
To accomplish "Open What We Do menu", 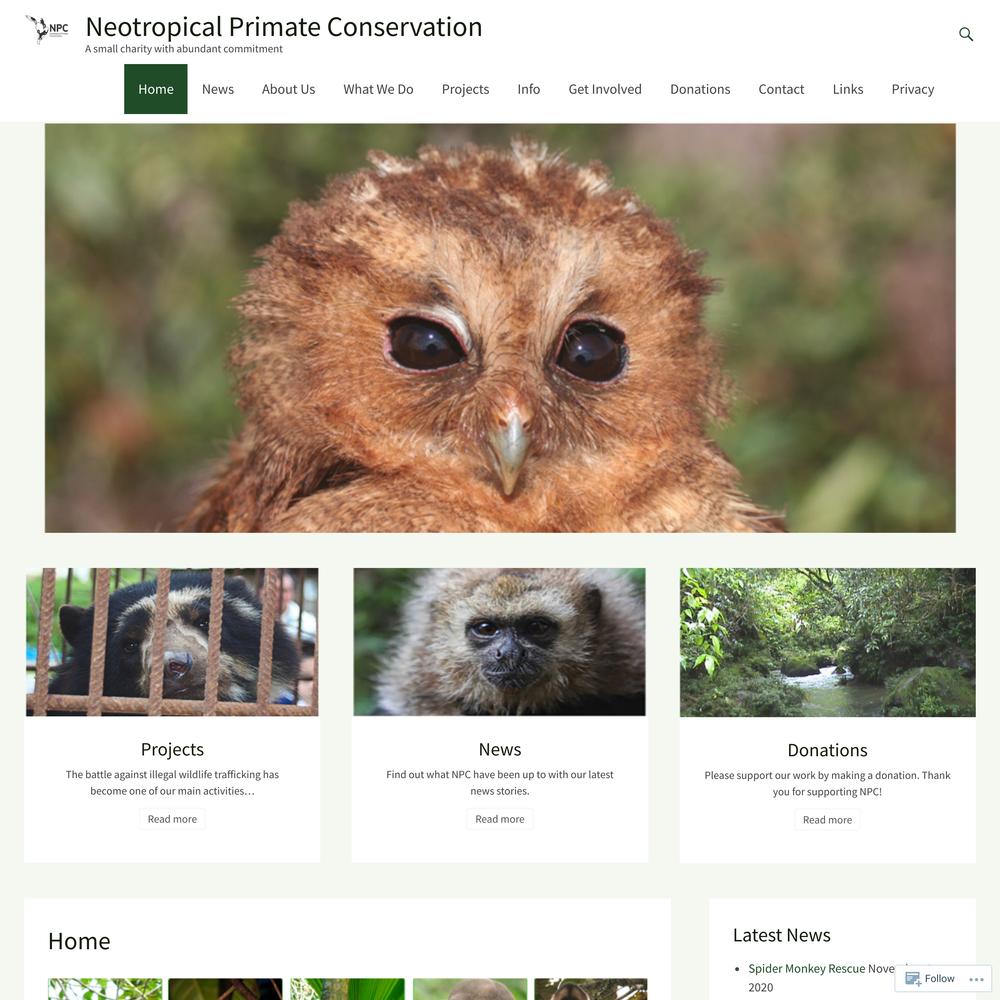I will [x=378, y=89].
